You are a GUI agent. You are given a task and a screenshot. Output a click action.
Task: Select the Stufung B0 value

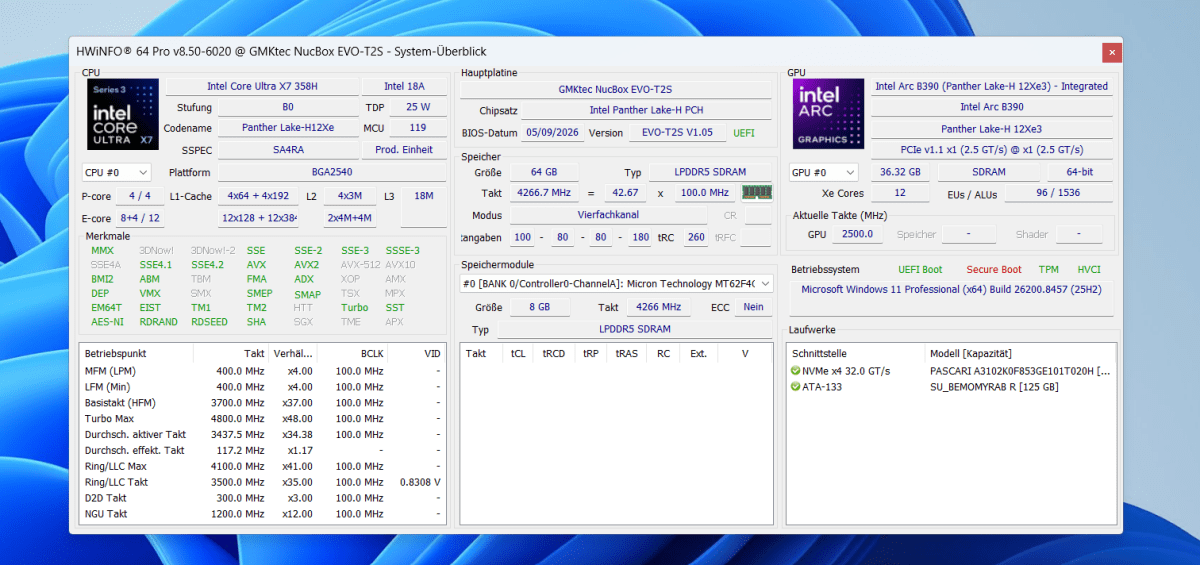coord(288,107)
